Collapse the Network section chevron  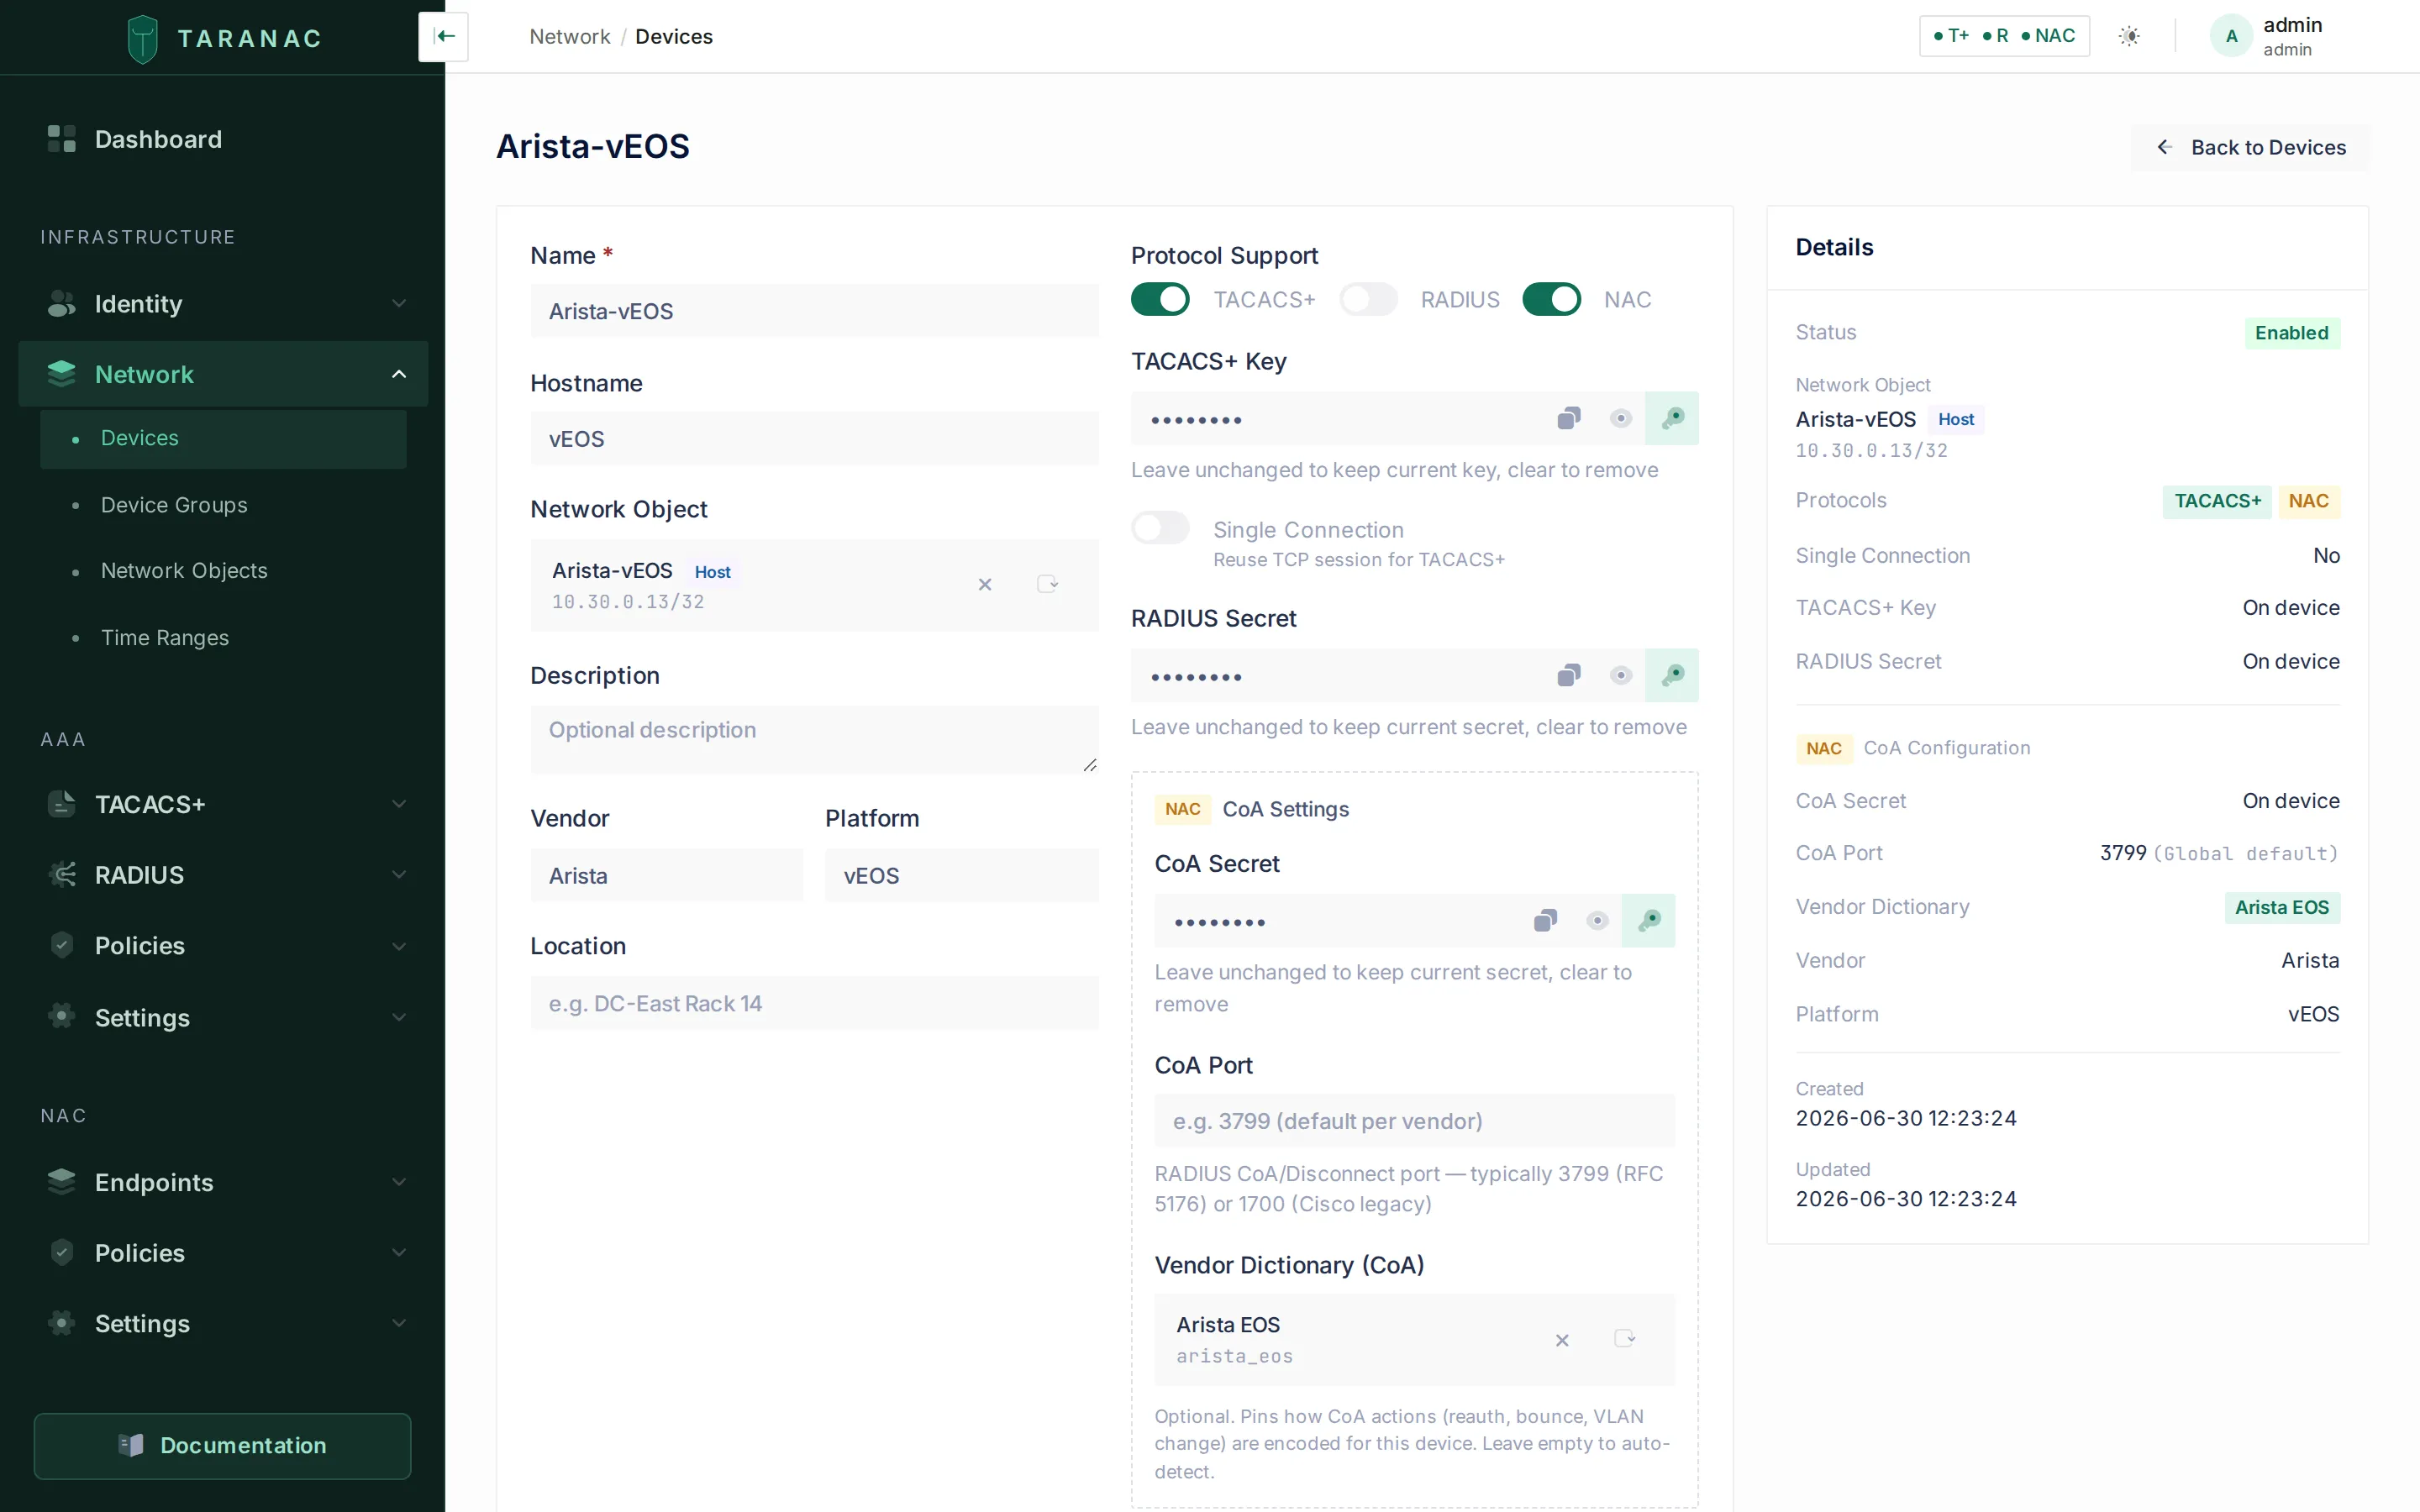399,374
